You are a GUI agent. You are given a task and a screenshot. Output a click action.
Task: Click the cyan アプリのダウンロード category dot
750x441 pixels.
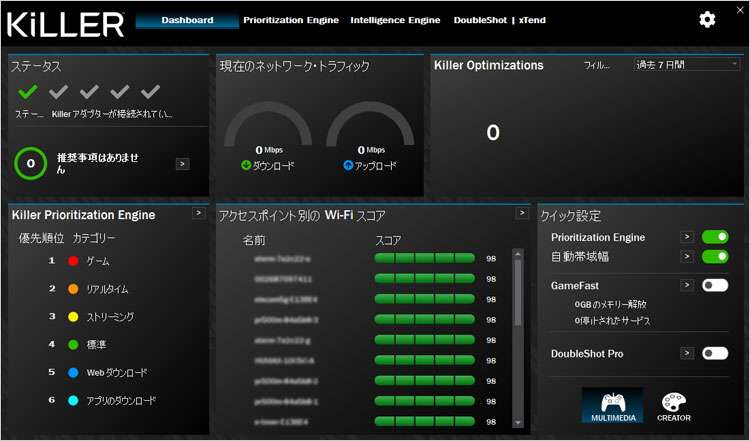click(x=73, y=400)
